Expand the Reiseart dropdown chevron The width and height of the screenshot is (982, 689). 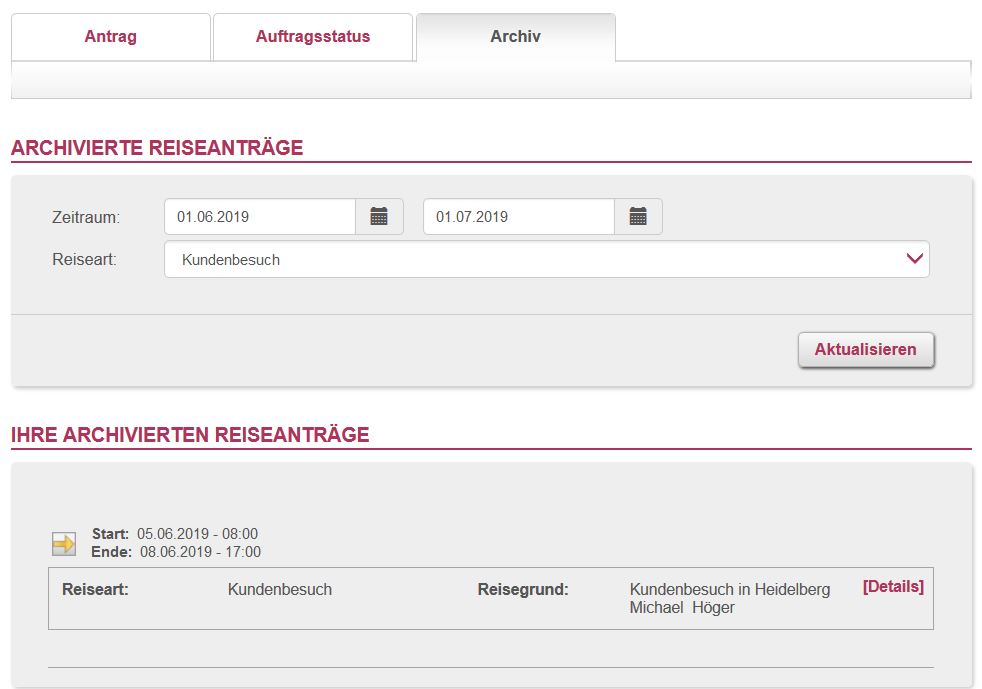(914, 259)
